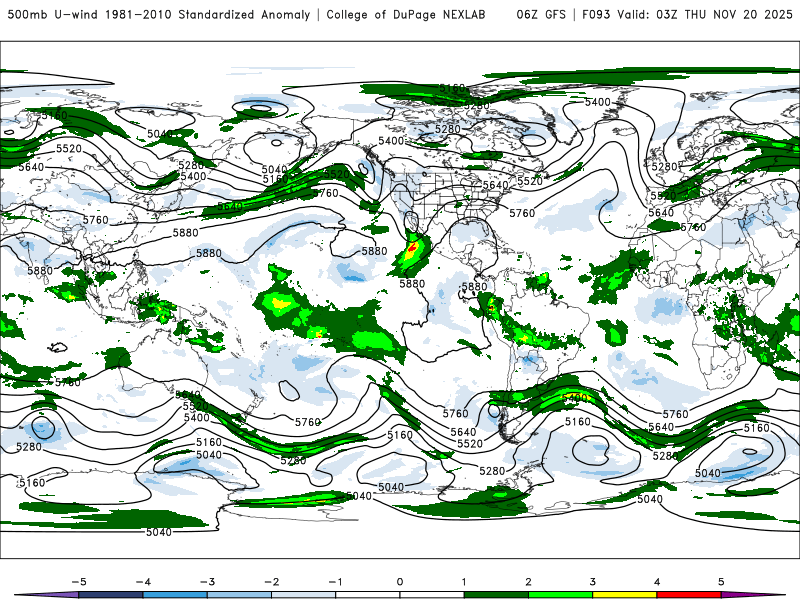Click the '5400' label inside the South Atlantic yellow band
Viewport: 800px width, 600px height.
click(574, 397)
